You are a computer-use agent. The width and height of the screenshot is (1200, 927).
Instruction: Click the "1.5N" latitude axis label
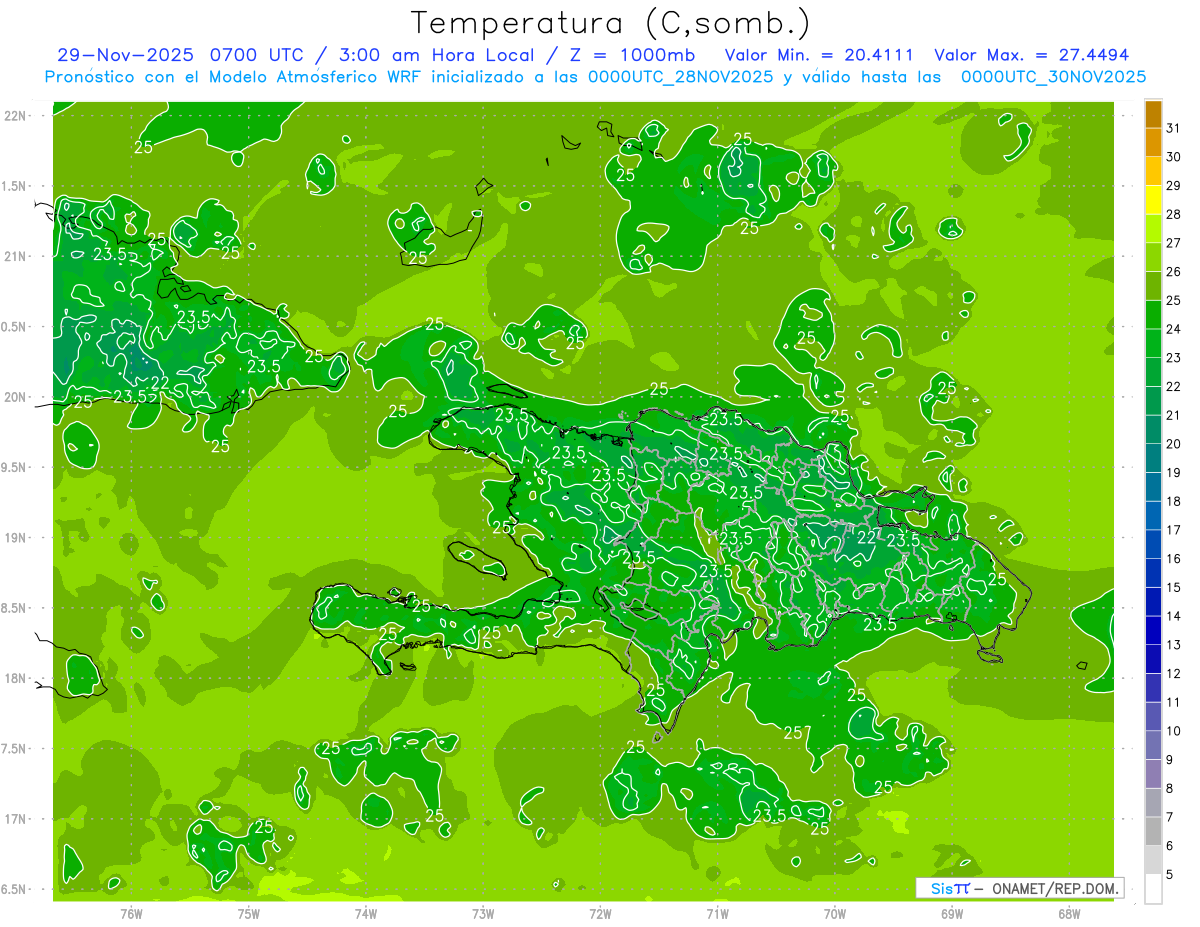pos(15,186)
